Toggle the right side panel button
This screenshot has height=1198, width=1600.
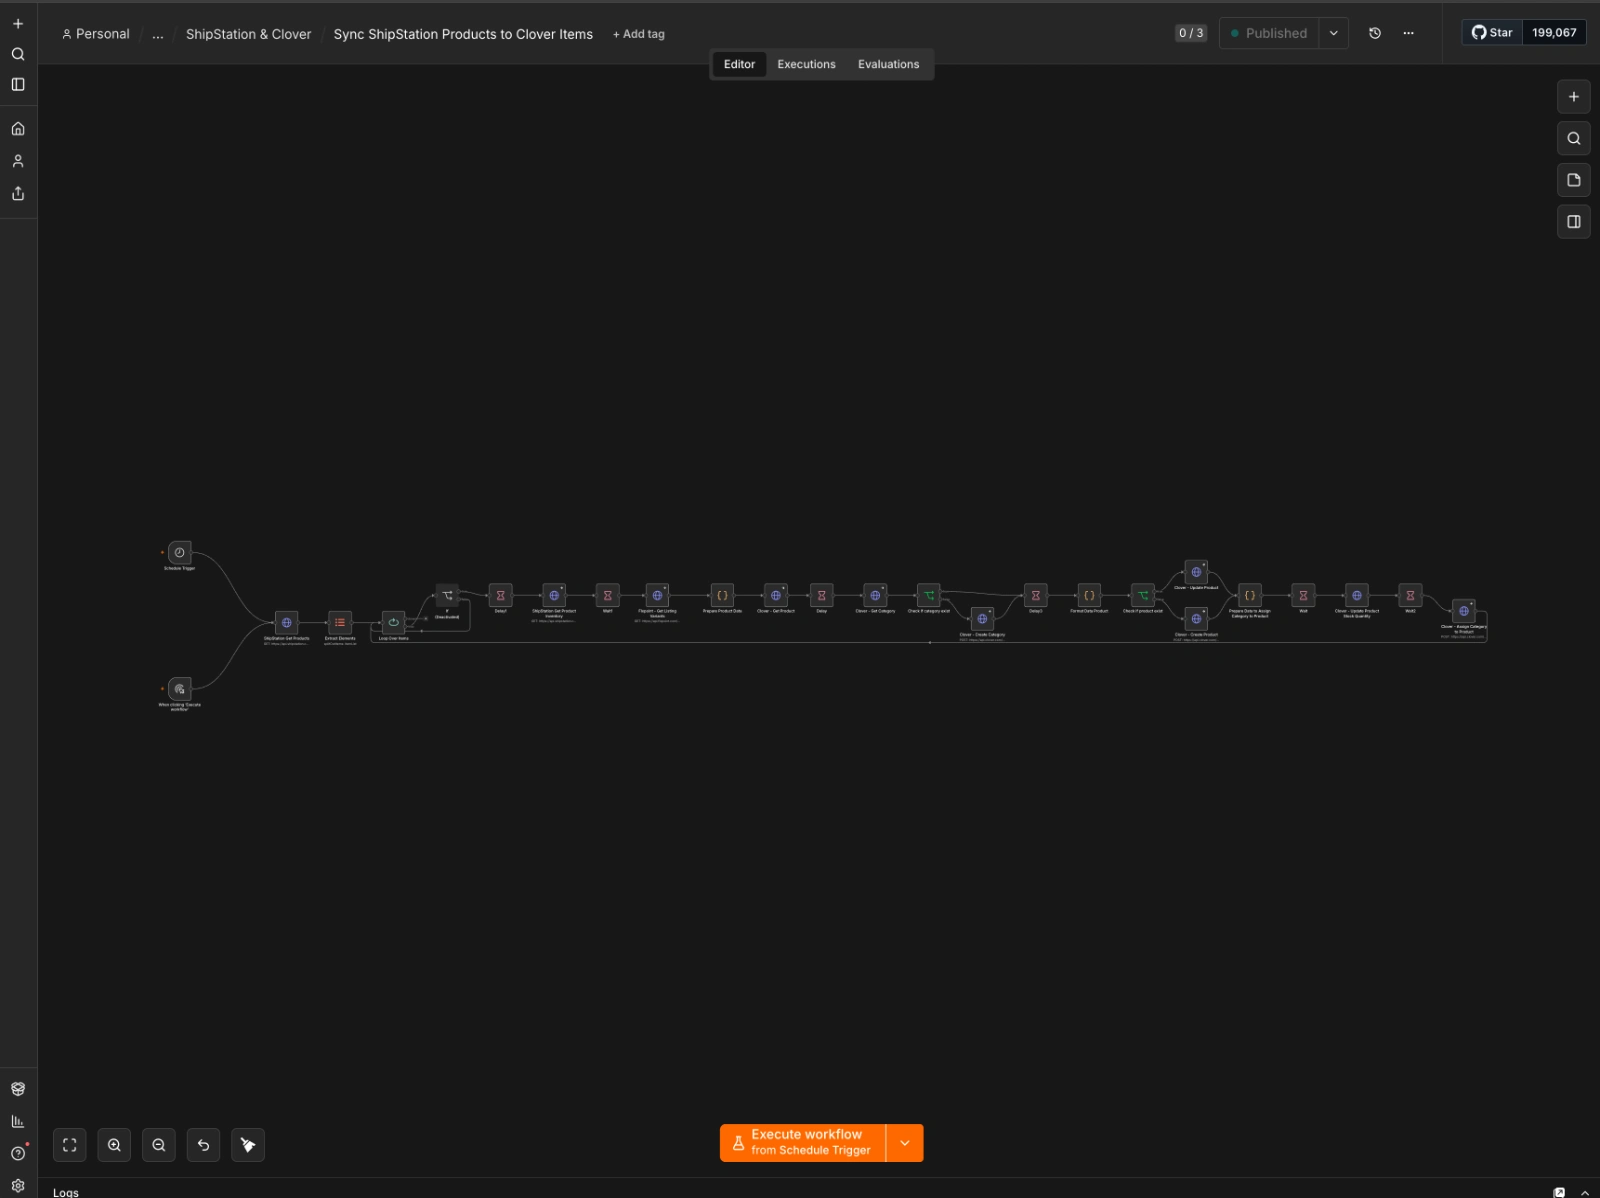(1574, 222)
